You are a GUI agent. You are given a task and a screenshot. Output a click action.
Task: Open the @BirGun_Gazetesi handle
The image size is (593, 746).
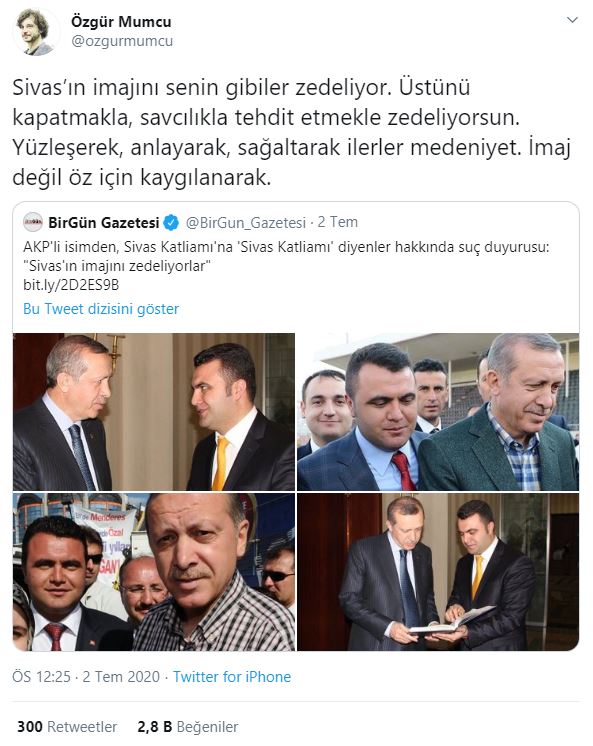246,222
